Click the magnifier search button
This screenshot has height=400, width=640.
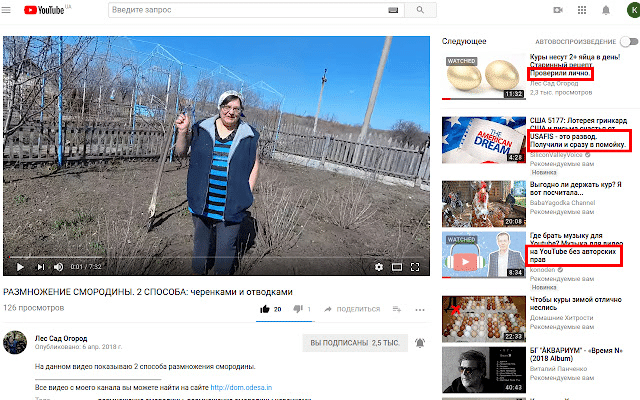[x=420, y=10]
